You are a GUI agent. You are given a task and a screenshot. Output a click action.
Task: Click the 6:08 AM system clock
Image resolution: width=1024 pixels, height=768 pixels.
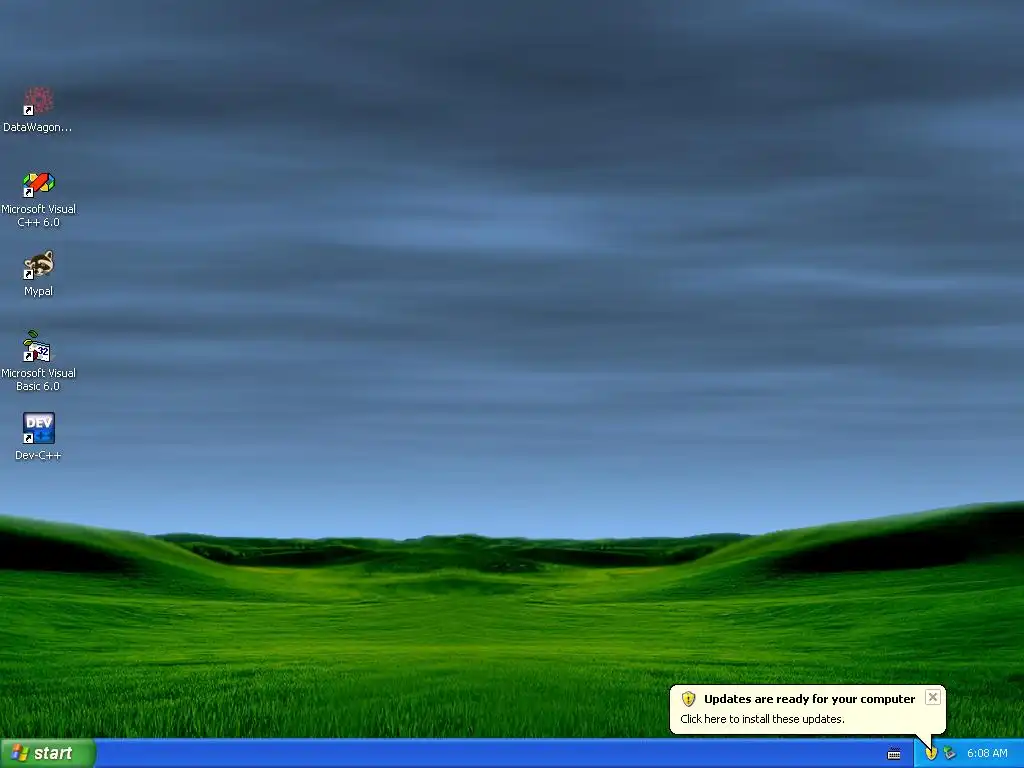[x=987, y=754]
